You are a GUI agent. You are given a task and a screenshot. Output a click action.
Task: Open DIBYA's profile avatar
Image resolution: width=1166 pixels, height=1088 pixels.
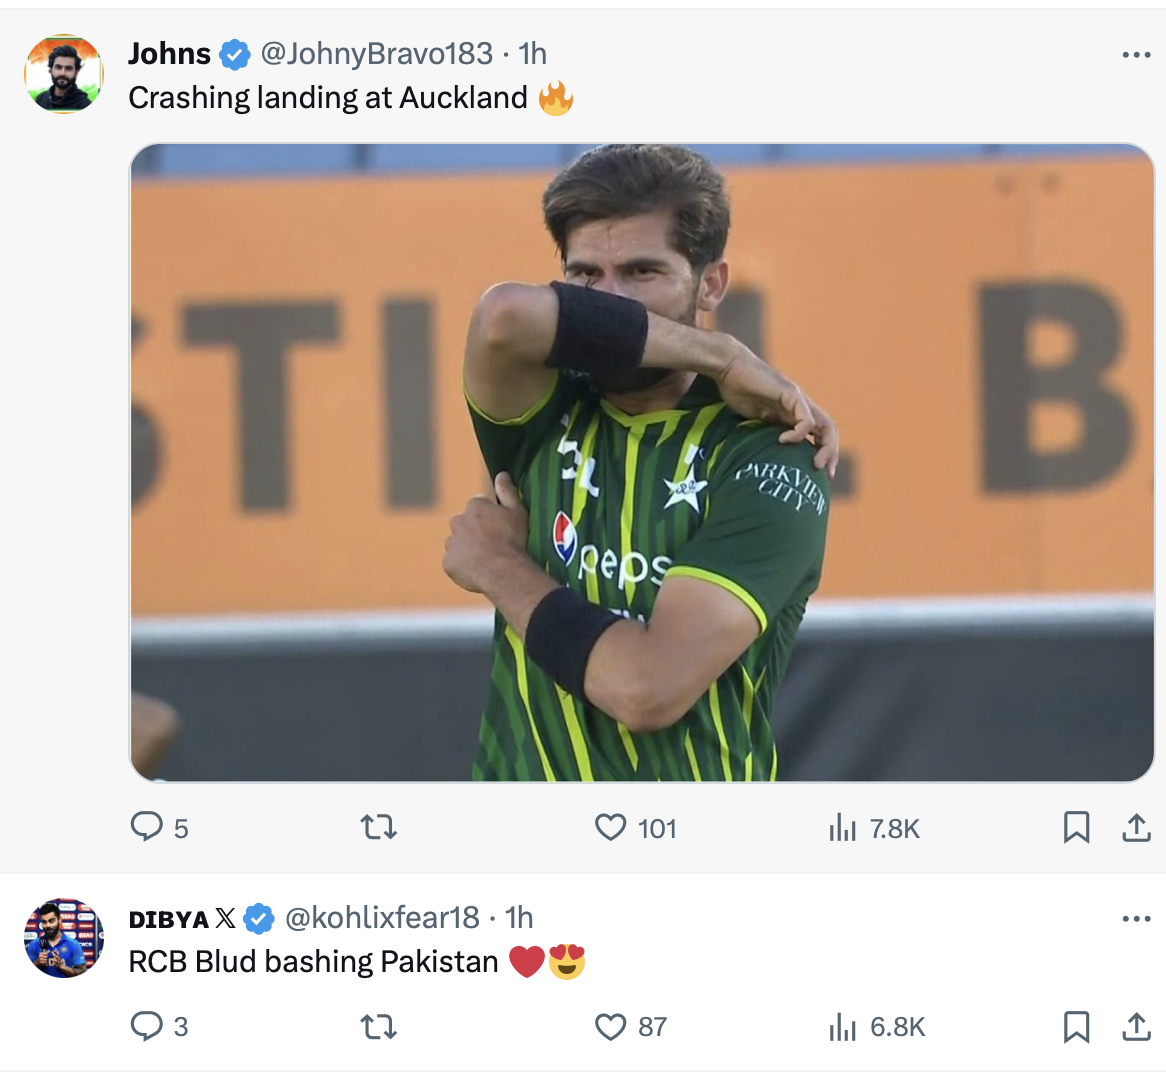point(64,938)
